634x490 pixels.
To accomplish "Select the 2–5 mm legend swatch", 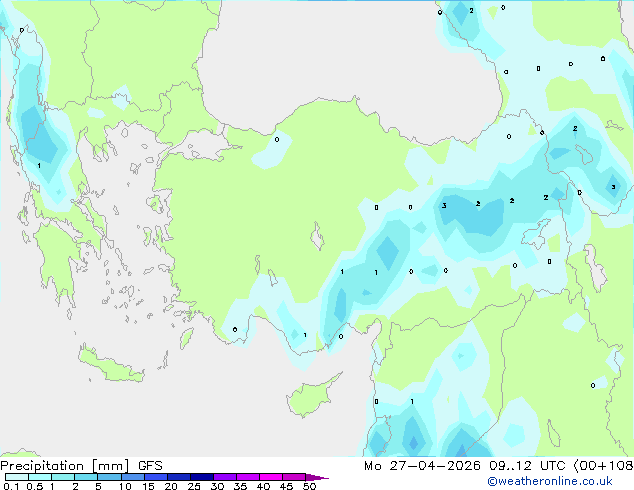I will [86, 477].
